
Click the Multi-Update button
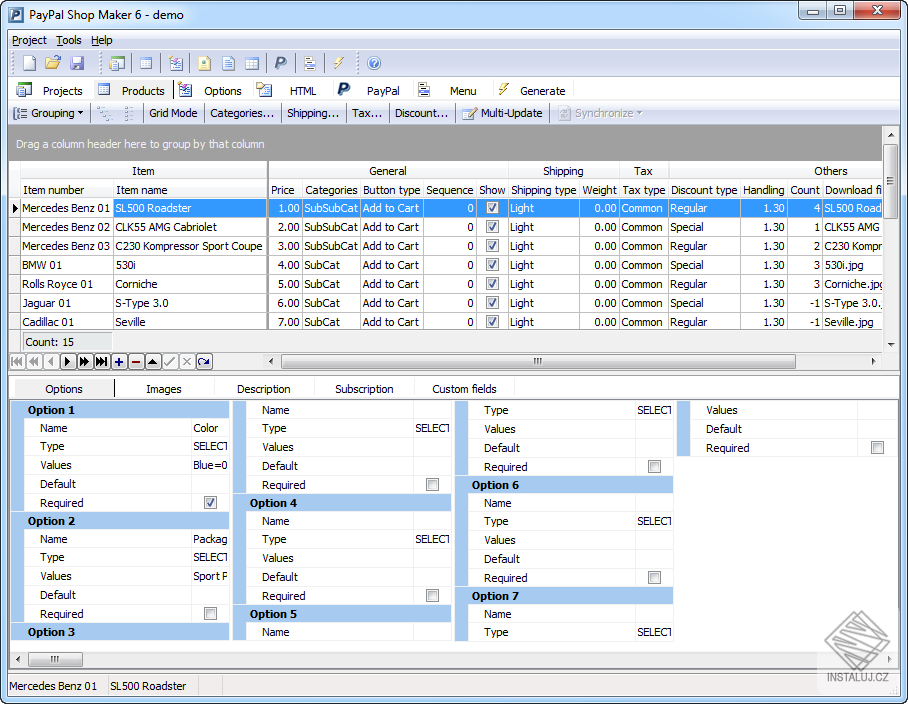(x=502, y=113)
